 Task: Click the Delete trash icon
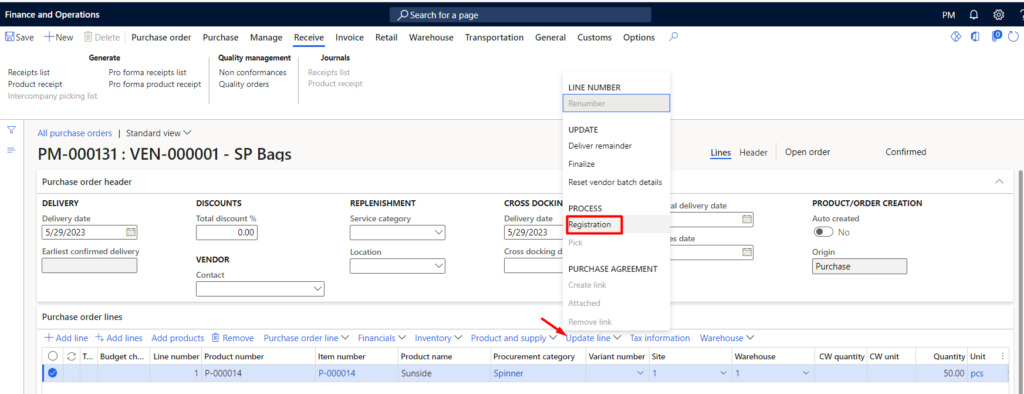tap(88, 37)
